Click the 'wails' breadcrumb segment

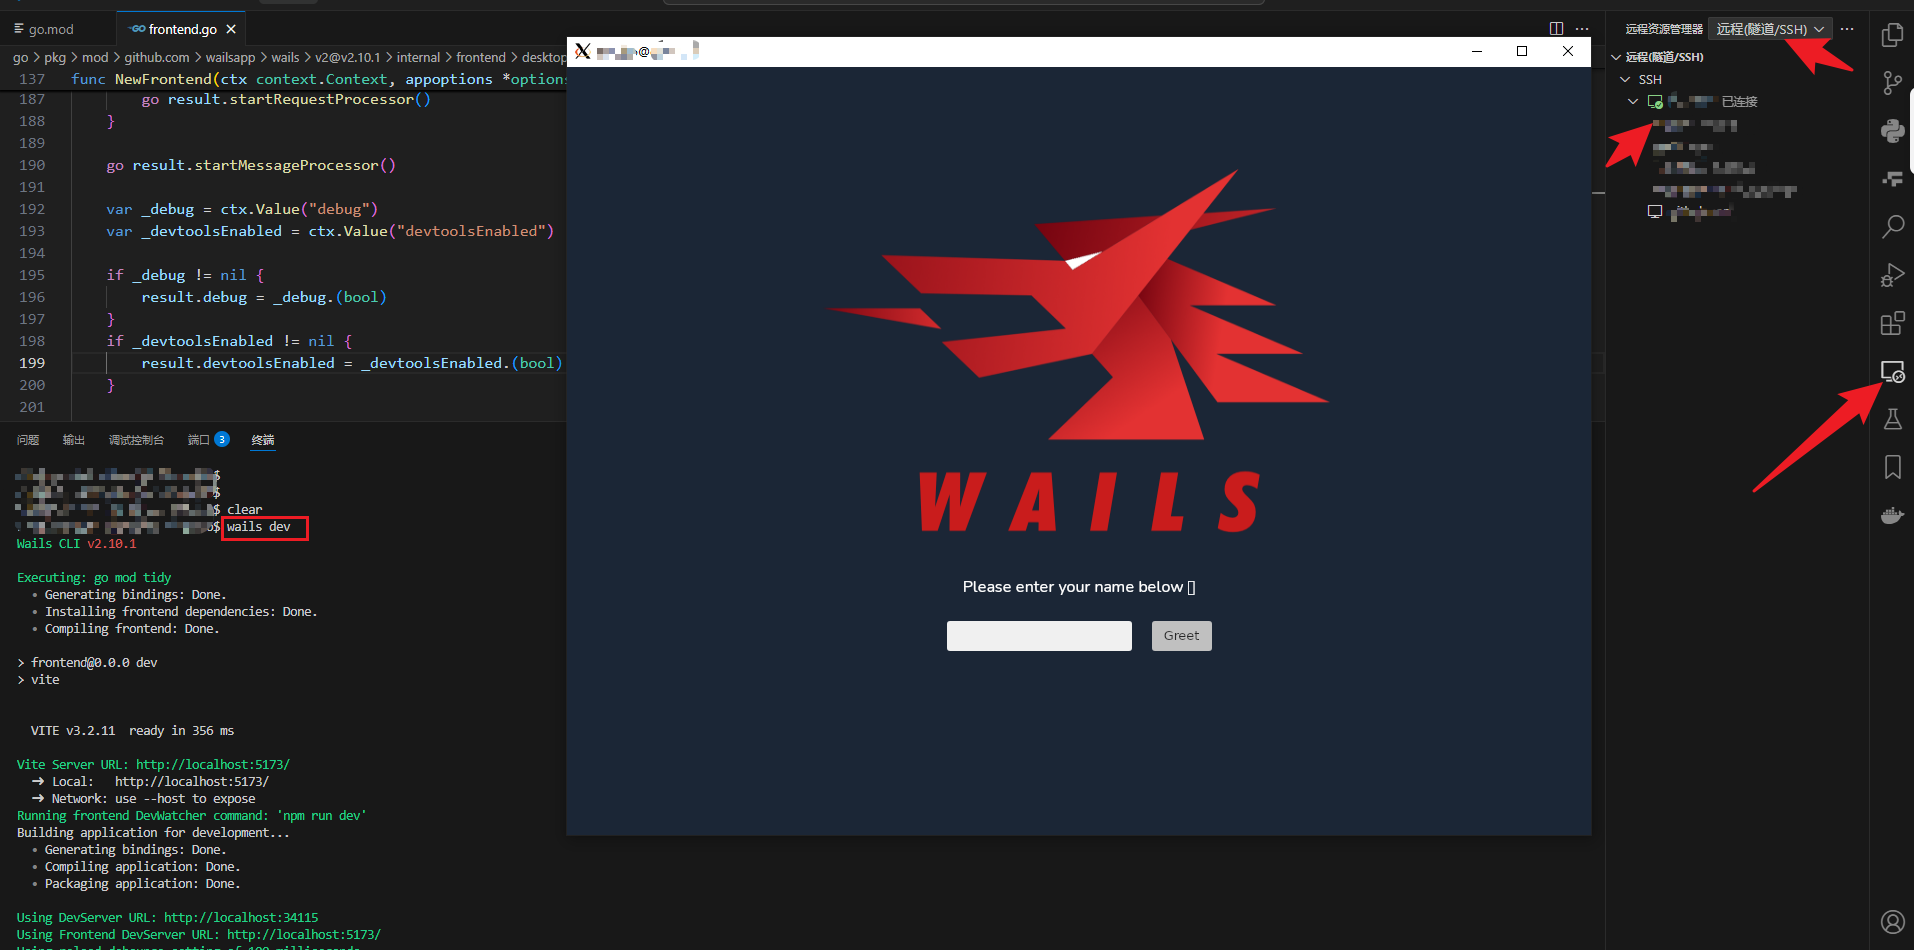click(x=285, y=57)
